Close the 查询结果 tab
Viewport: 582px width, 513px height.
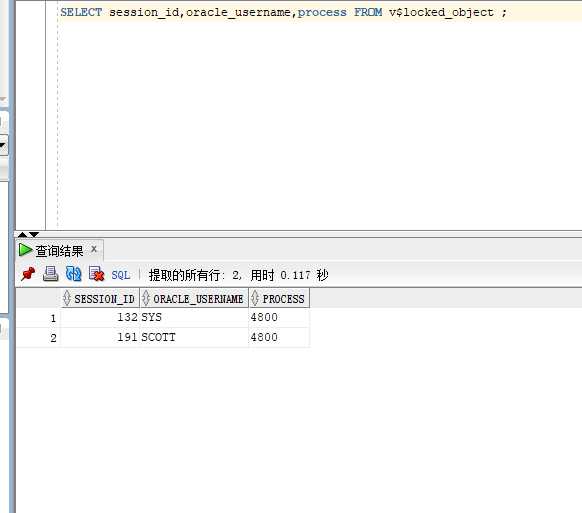(x=94, y=249)
